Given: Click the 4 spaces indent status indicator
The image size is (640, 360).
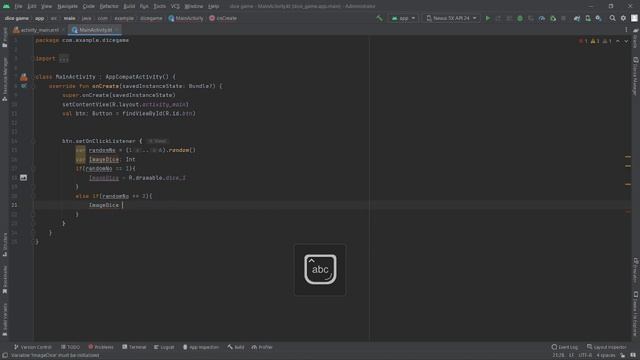Looking at the screenshot, I should 606,356.
